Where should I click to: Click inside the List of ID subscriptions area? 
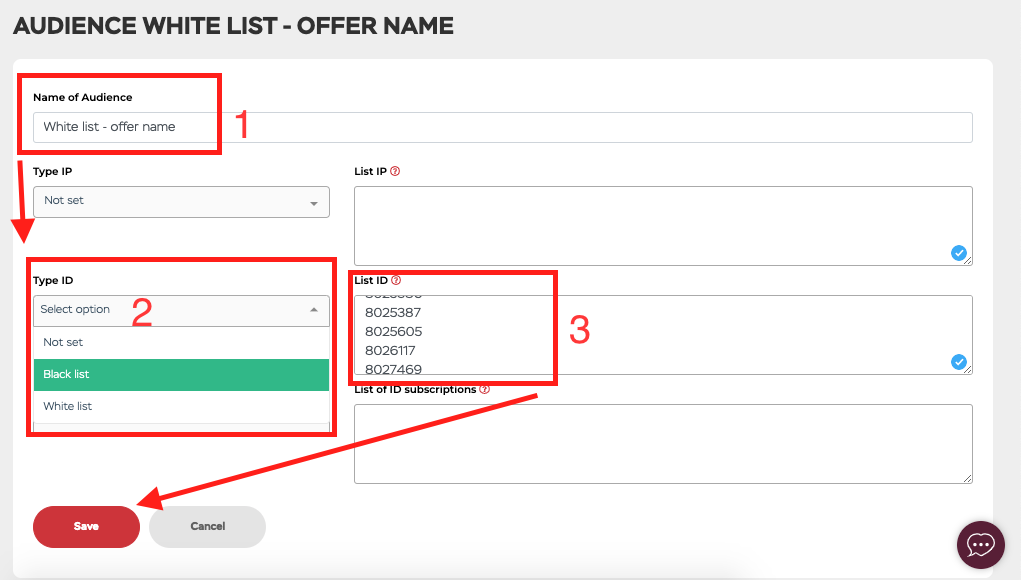click(663, 444)
